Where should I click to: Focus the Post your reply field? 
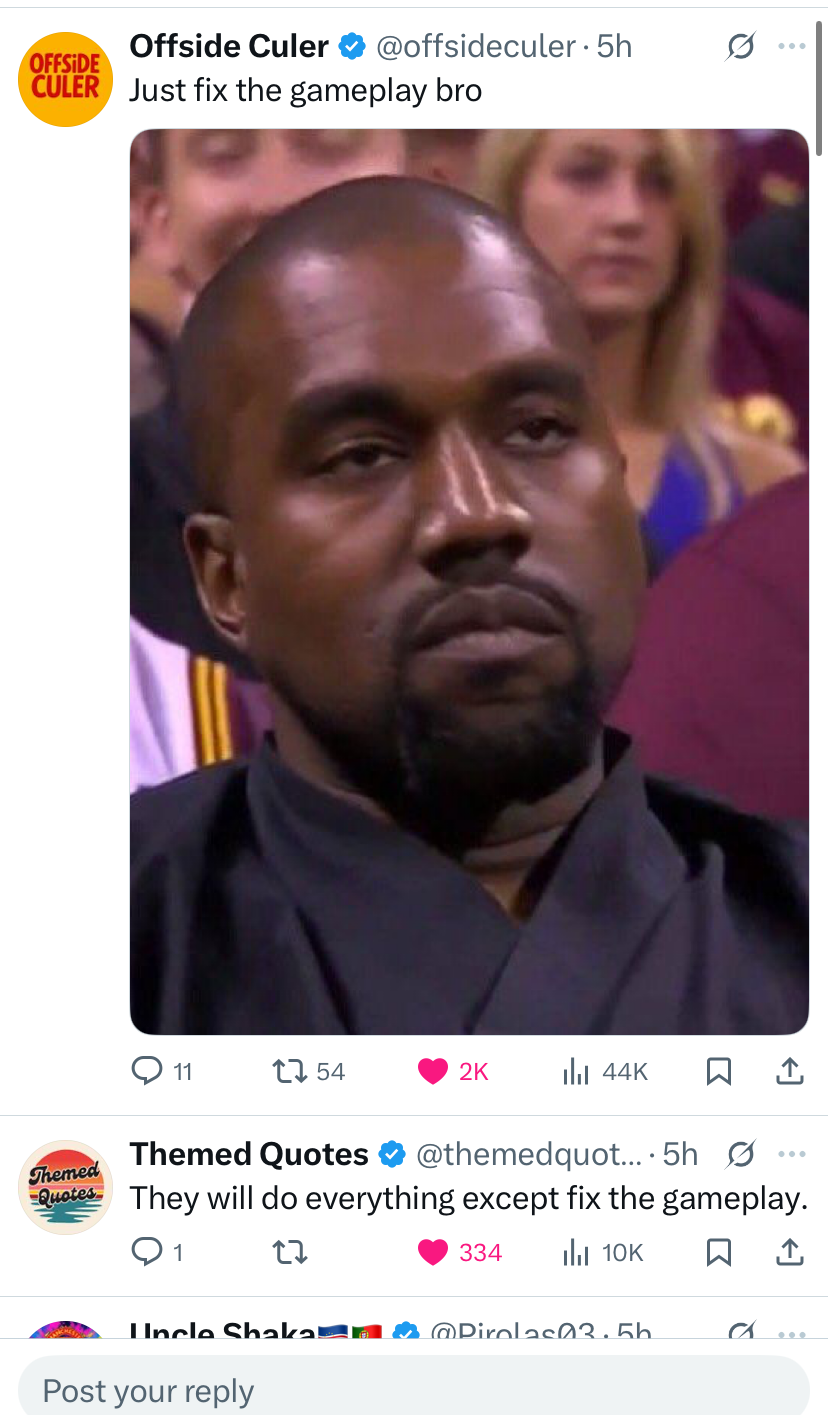coord(414,1390)
